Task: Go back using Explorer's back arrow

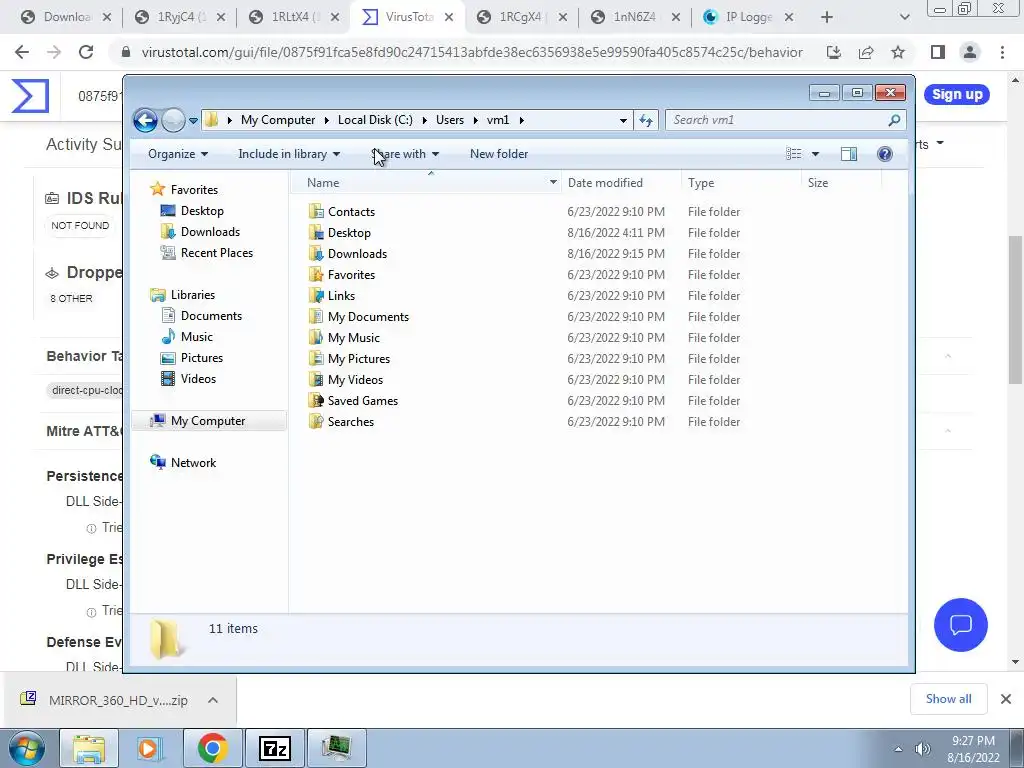Action: (x=145, y=120)
